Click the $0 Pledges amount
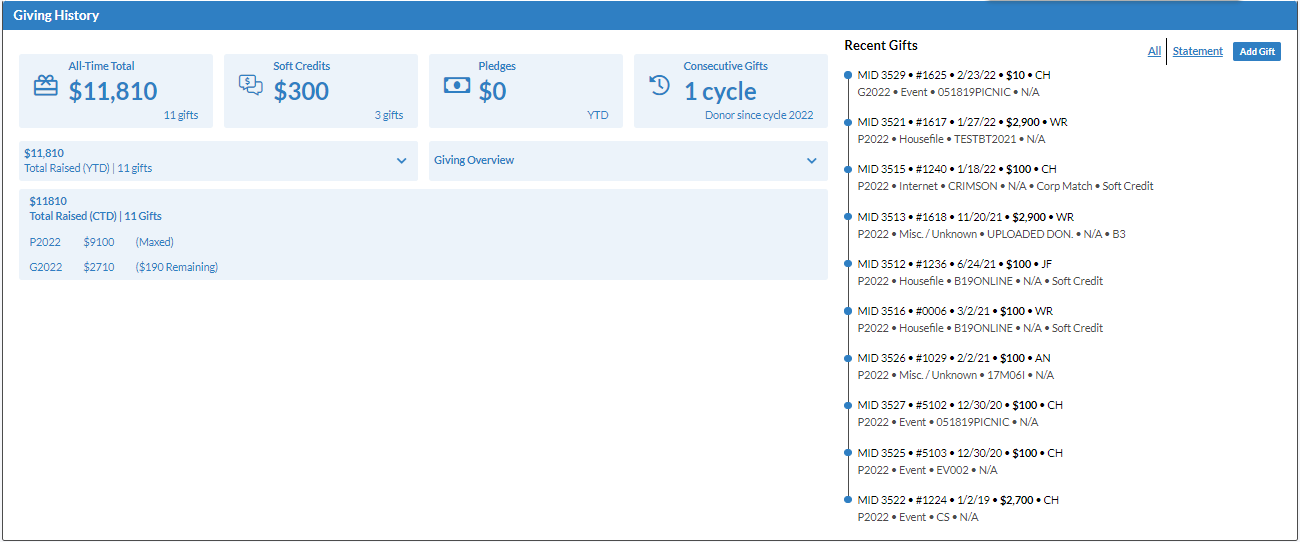This screenshot has height=542, width=1300. (492, 91)
